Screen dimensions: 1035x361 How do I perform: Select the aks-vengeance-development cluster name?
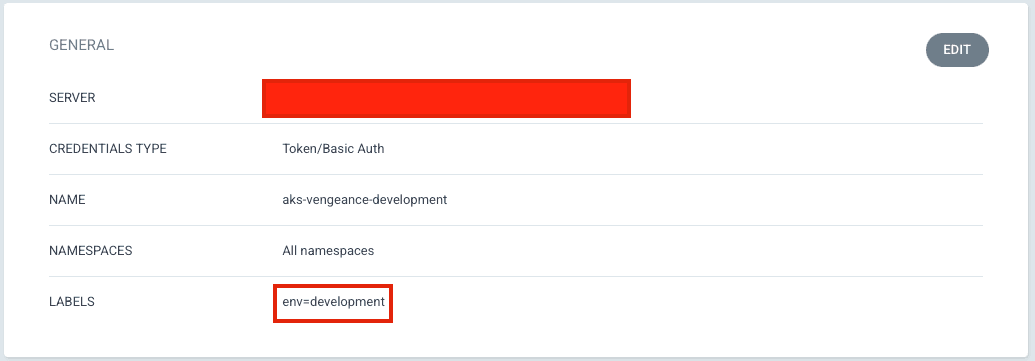click(365, 199)
